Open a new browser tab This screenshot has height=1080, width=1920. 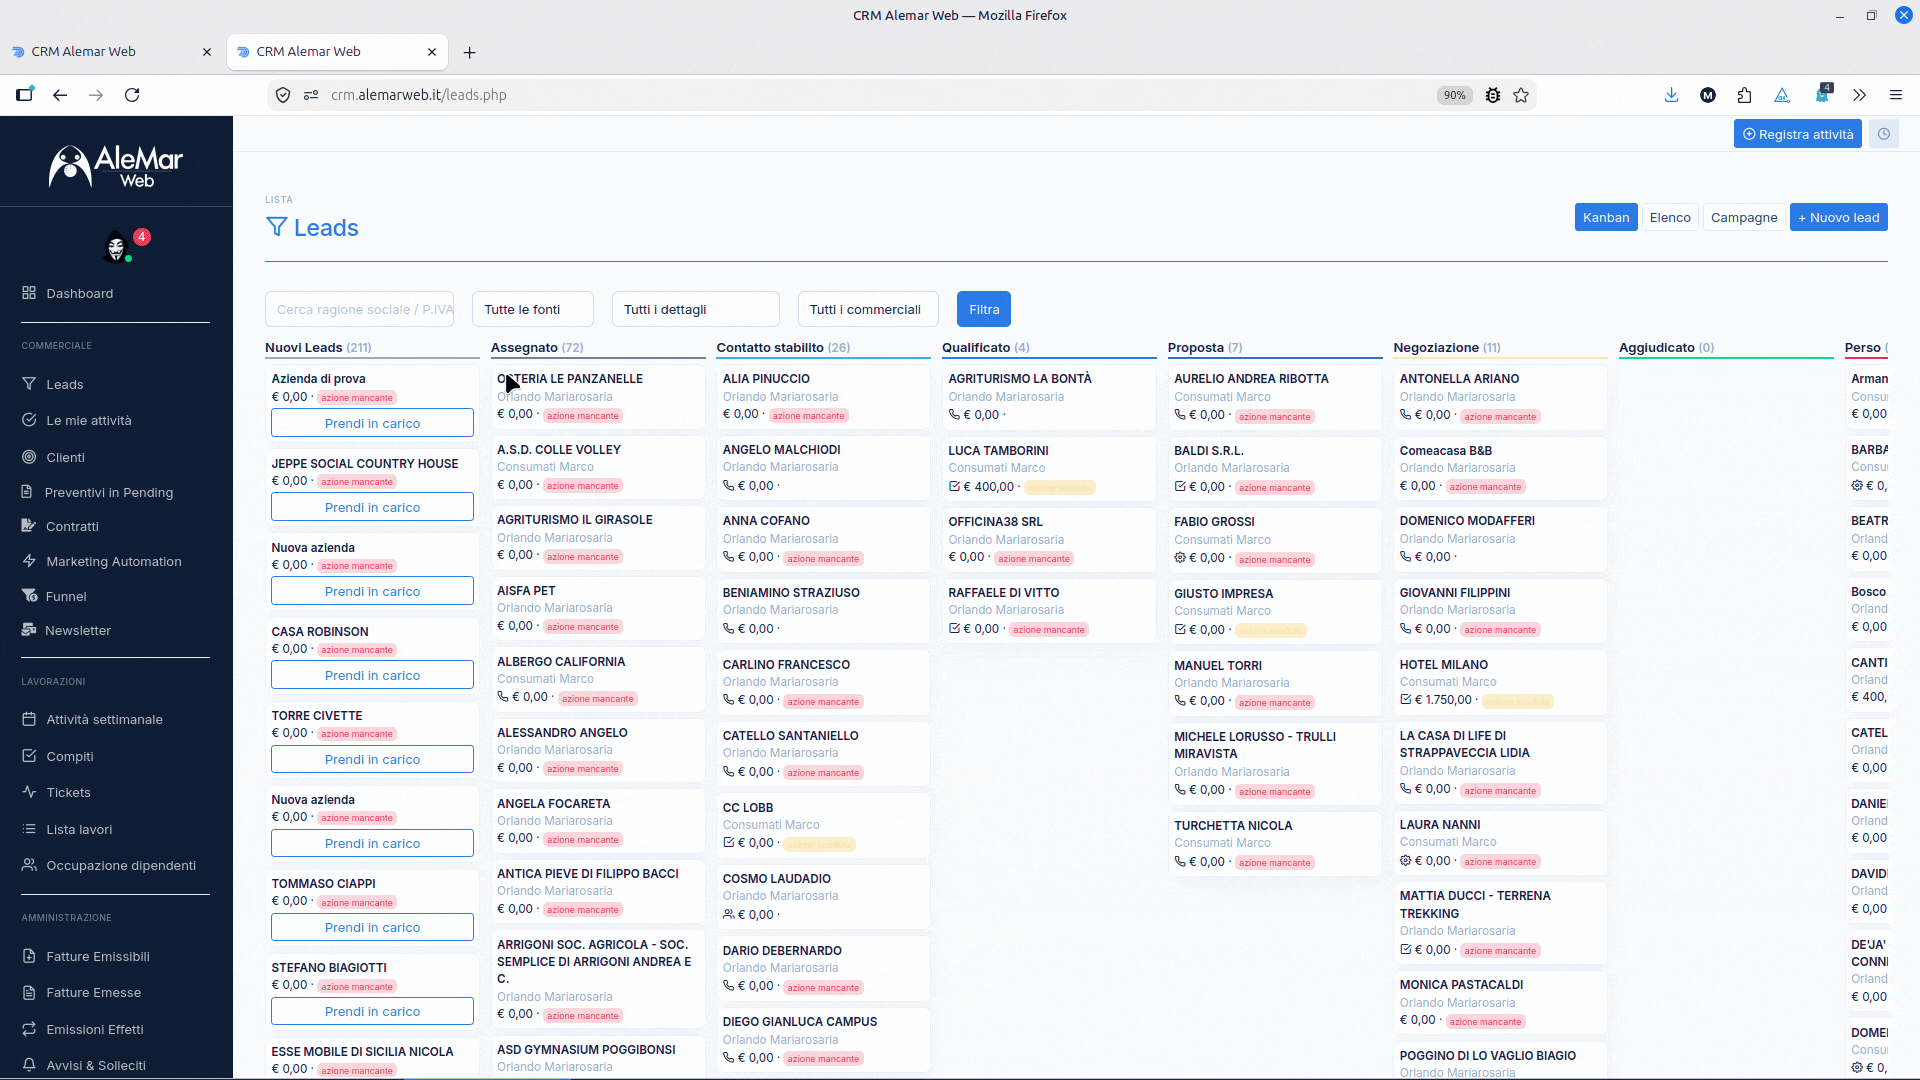tap(469, 52)
